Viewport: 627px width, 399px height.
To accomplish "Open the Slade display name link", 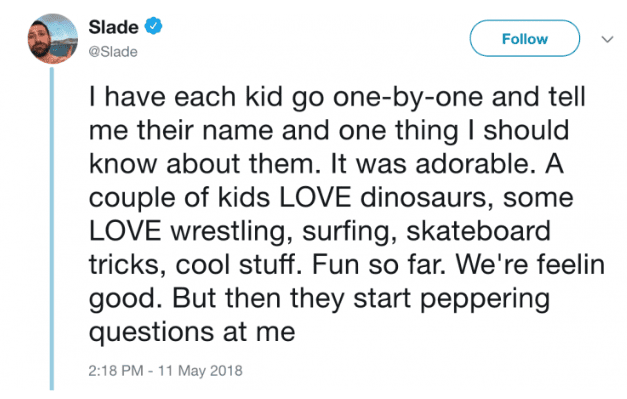I will click(114, 27).
